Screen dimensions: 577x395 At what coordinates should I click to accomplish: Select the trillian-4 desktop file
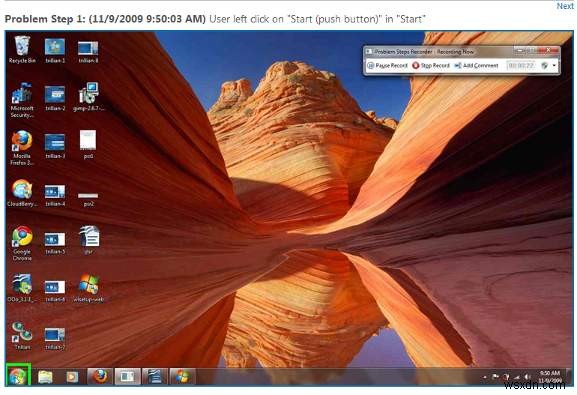tap(55, 195)
